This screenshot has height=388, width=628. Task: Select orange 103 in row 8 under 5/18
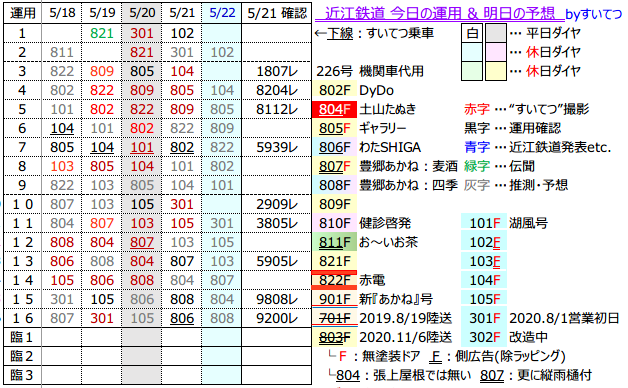coord(62,166)
